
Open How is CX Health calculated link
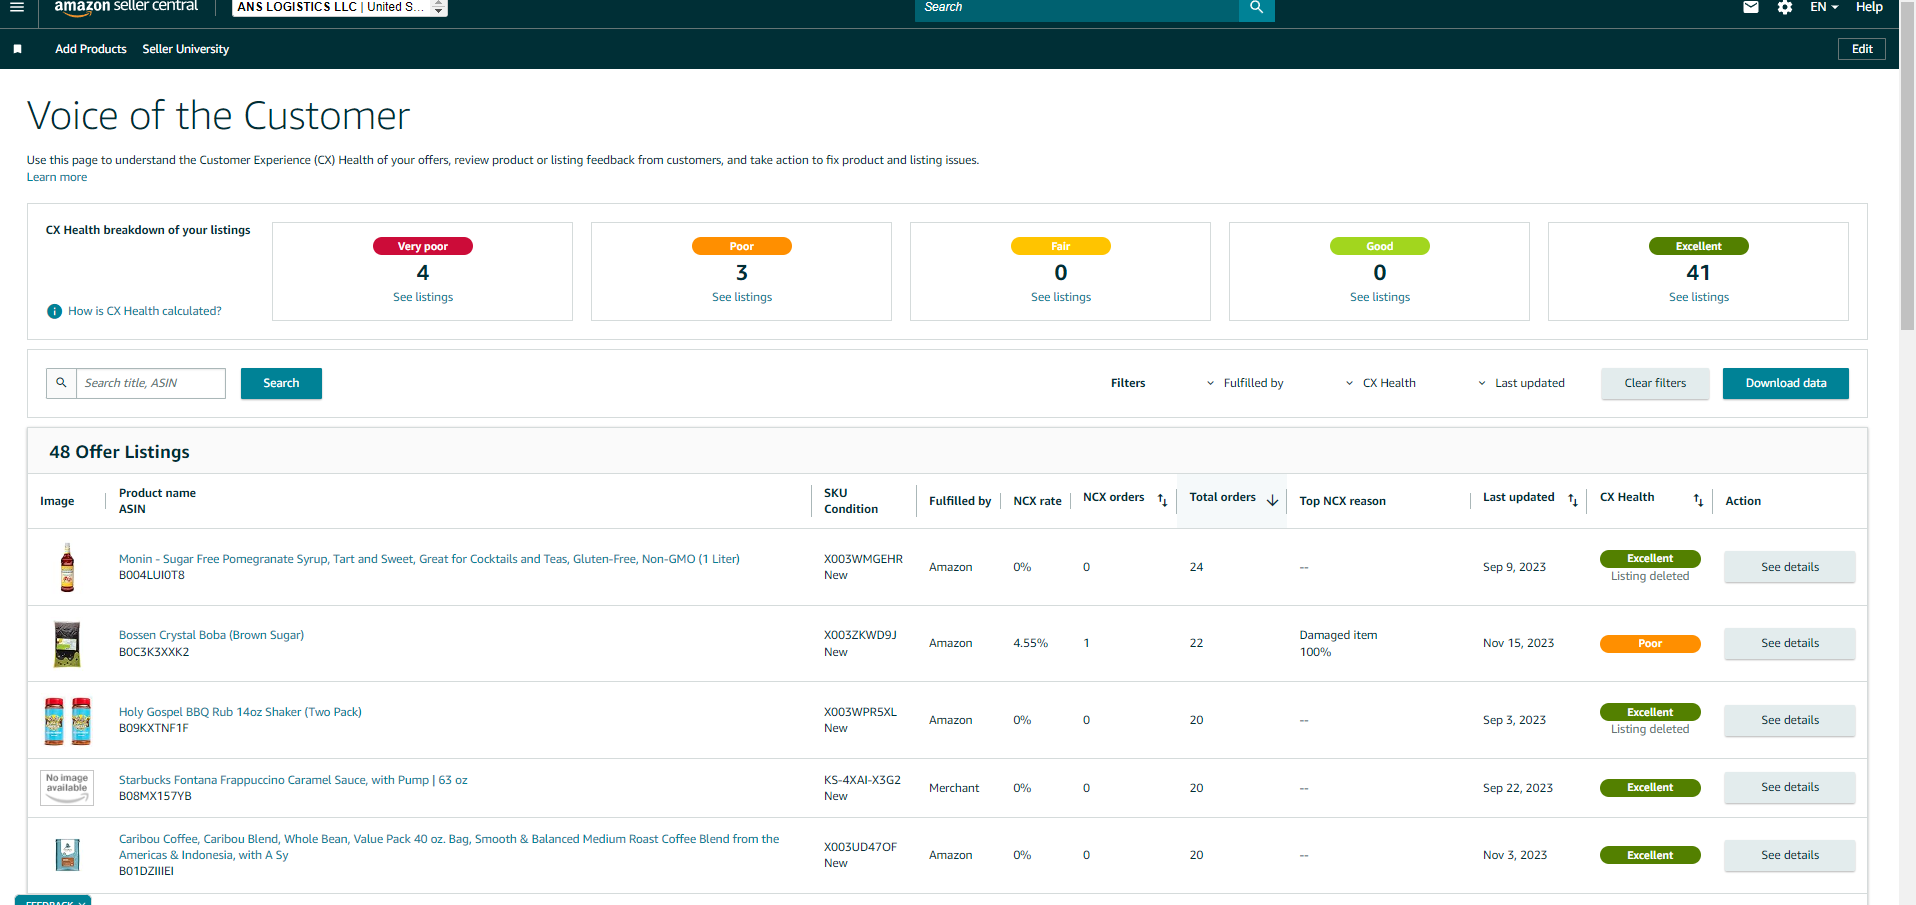[145, 311]
